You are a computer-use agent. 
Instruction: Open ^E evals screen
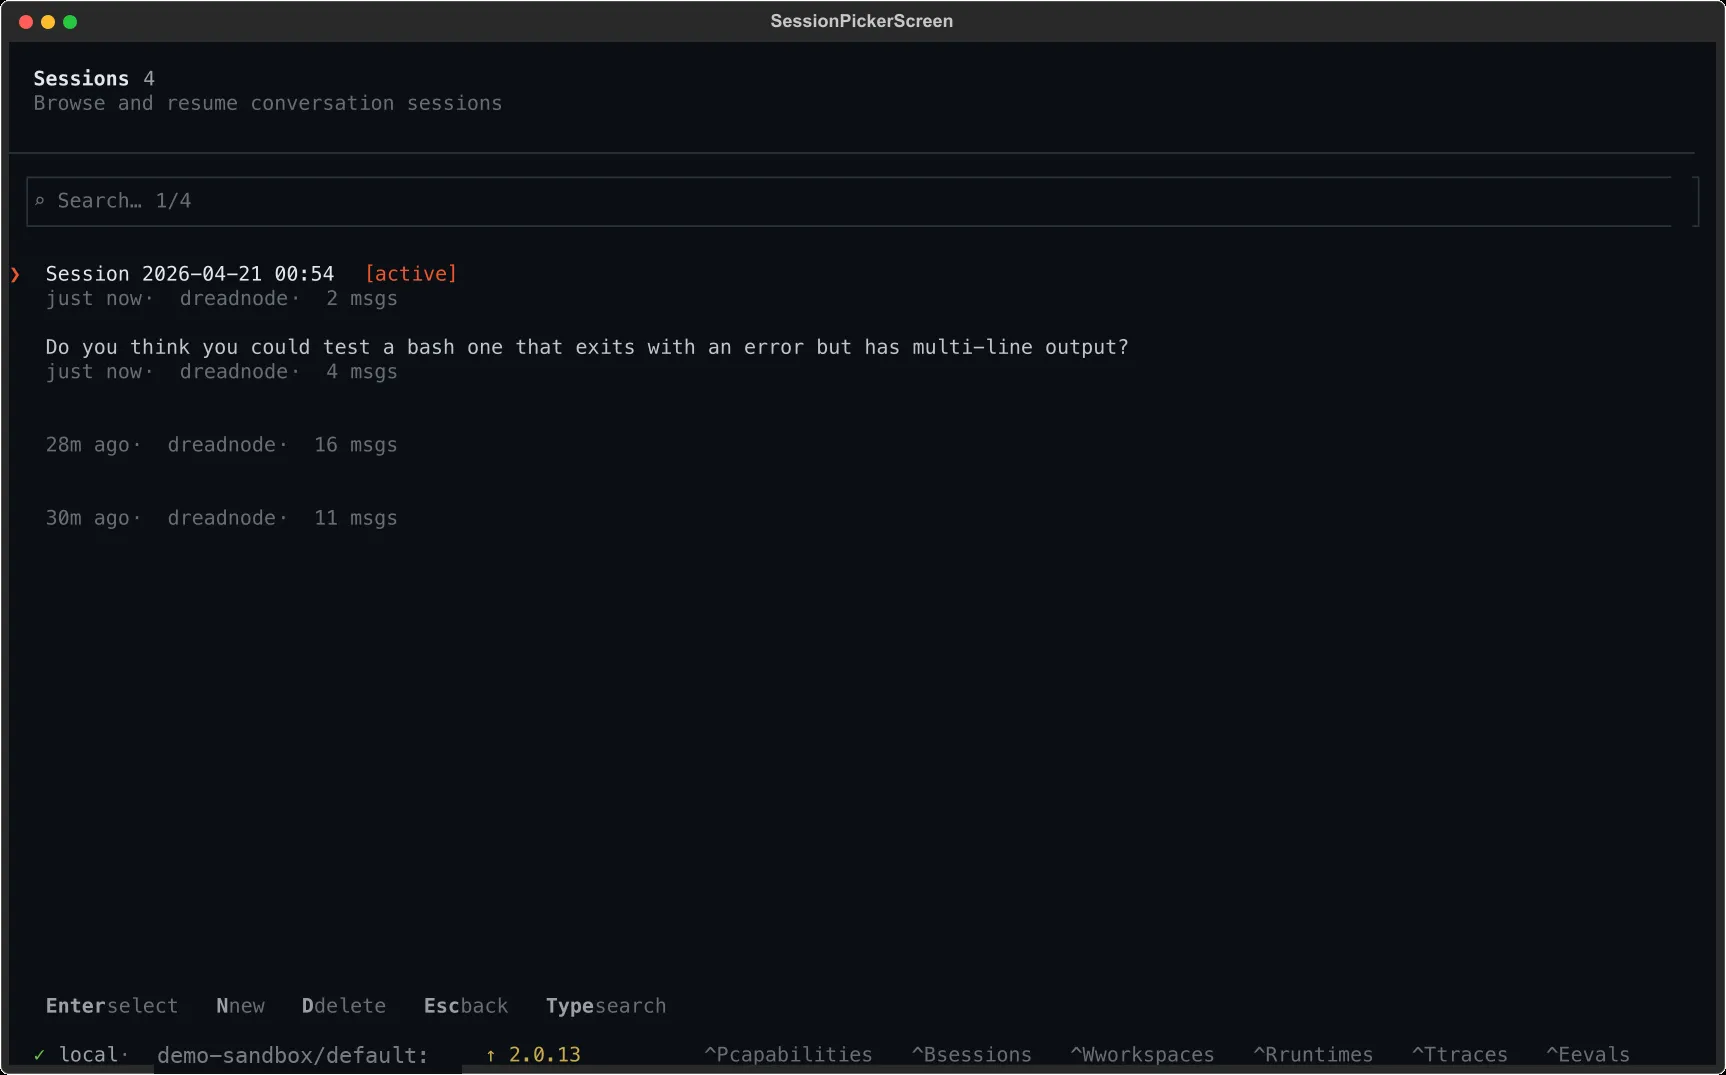(x=1588, y=1055)
